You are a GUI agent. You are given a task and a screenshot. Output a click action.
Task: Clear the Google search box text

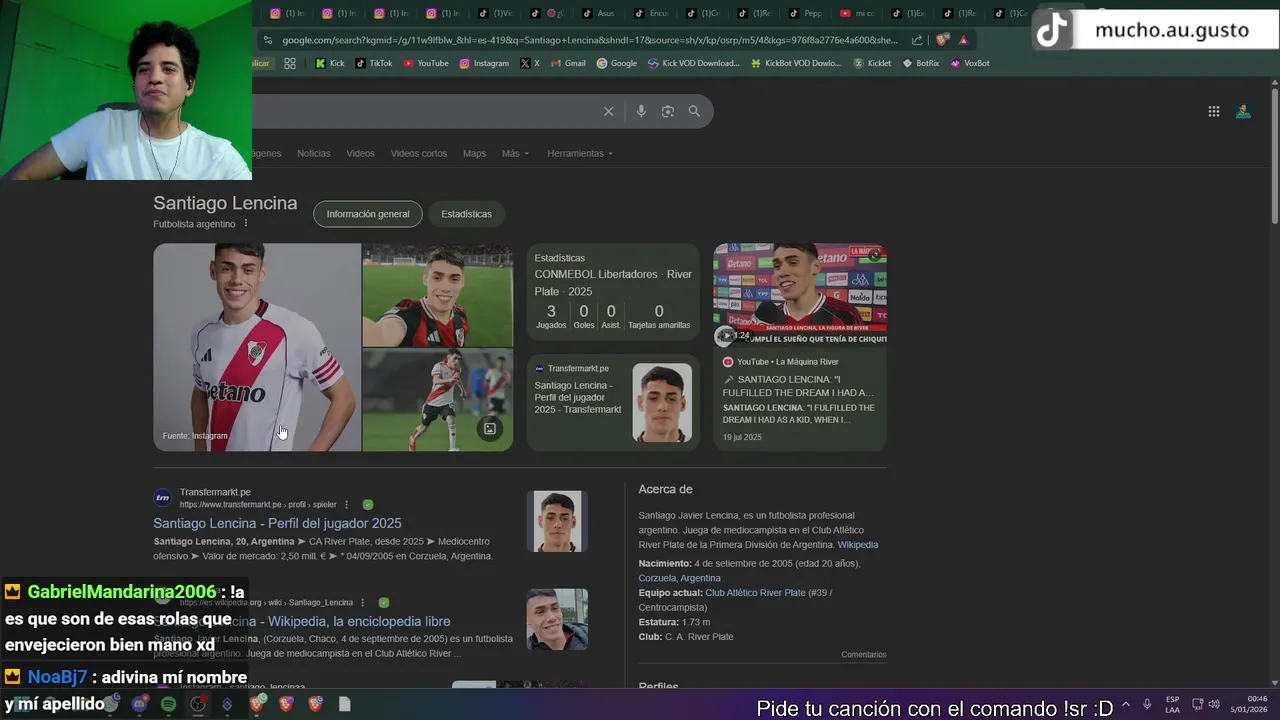click(x=608, y=111)
